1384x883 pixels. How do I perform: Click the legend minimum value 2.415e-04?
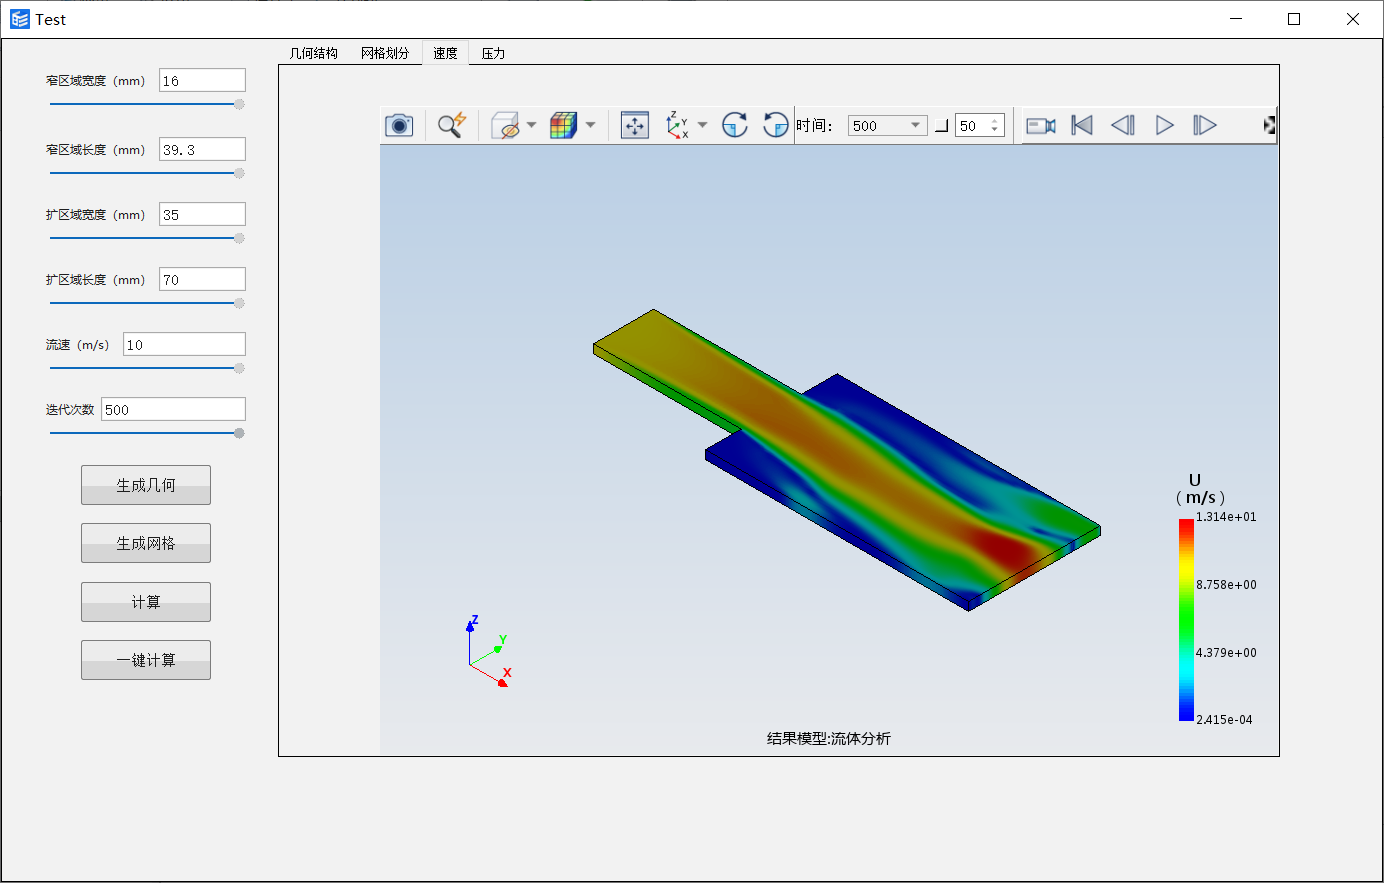pos(1224,720)
